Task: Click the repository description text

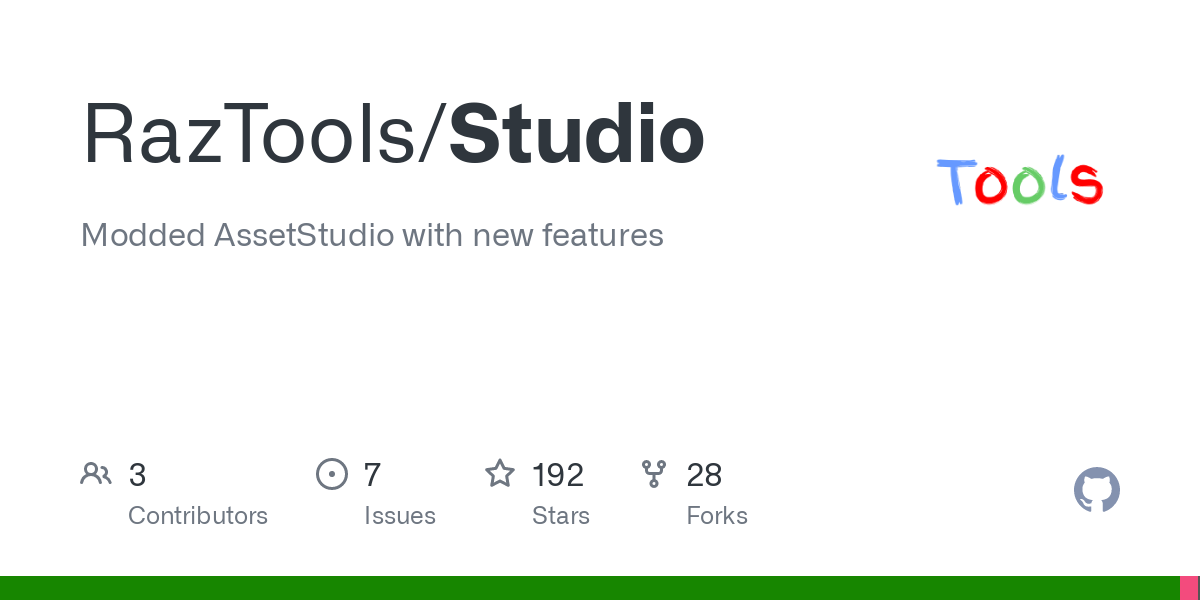Action: pyautogui.click(x=372, y=235)
